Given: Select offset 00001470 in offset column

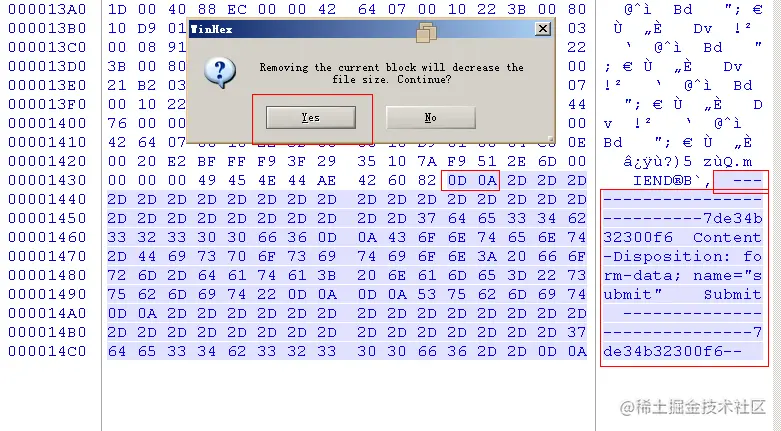Looking at the screenshot, I should click(x=47, y=256).
